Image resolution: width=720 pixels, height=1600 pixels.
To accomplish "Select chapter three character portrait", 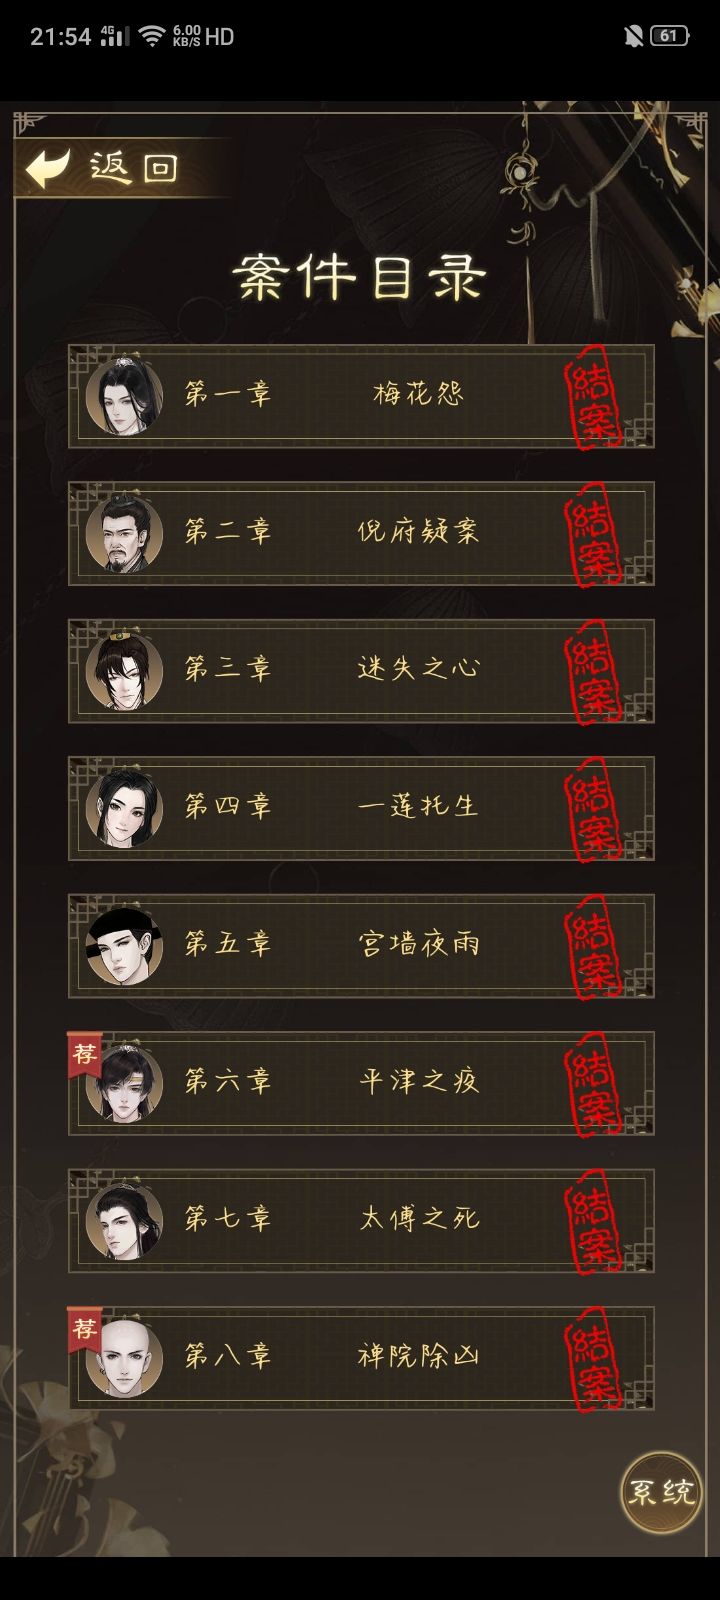I will coord(124,670).
